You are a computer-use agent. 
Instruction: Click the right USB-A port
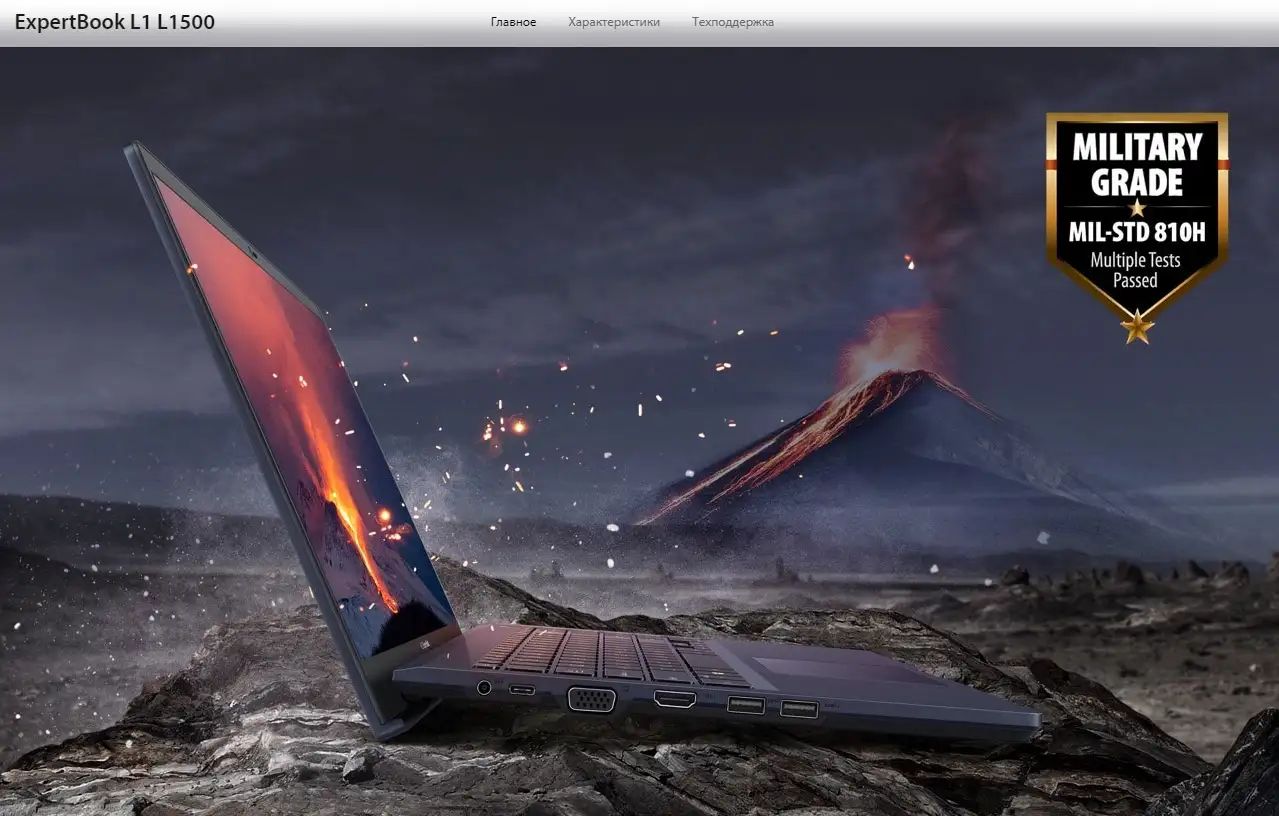798,709
